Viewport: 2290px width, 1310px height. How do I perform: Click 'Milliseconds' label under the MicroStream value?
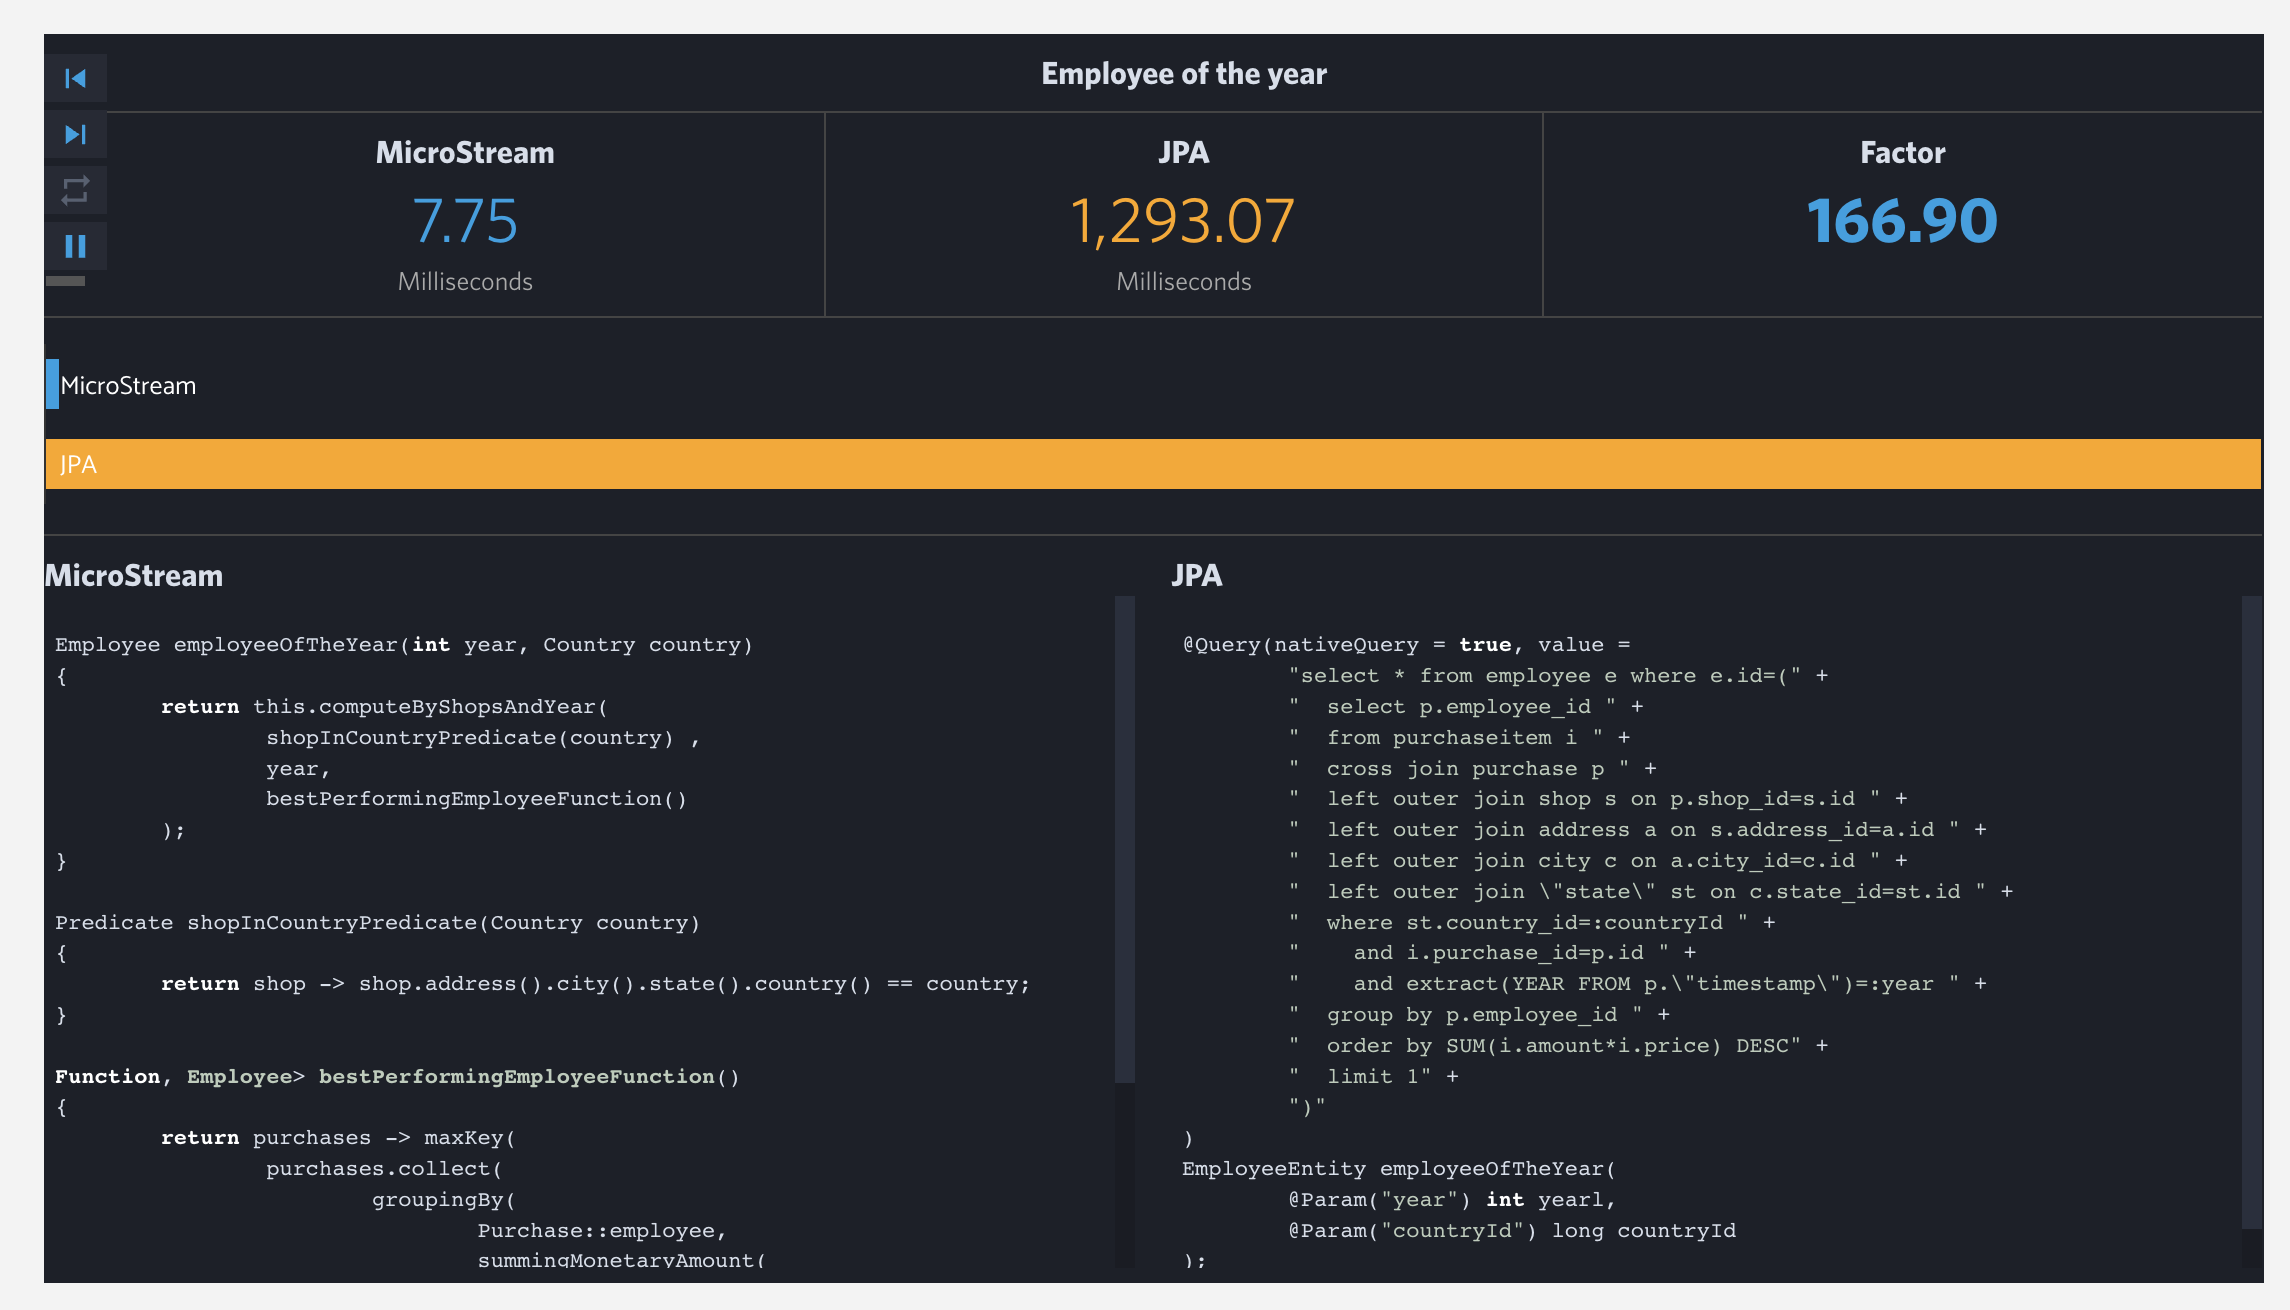pos(465,282)
